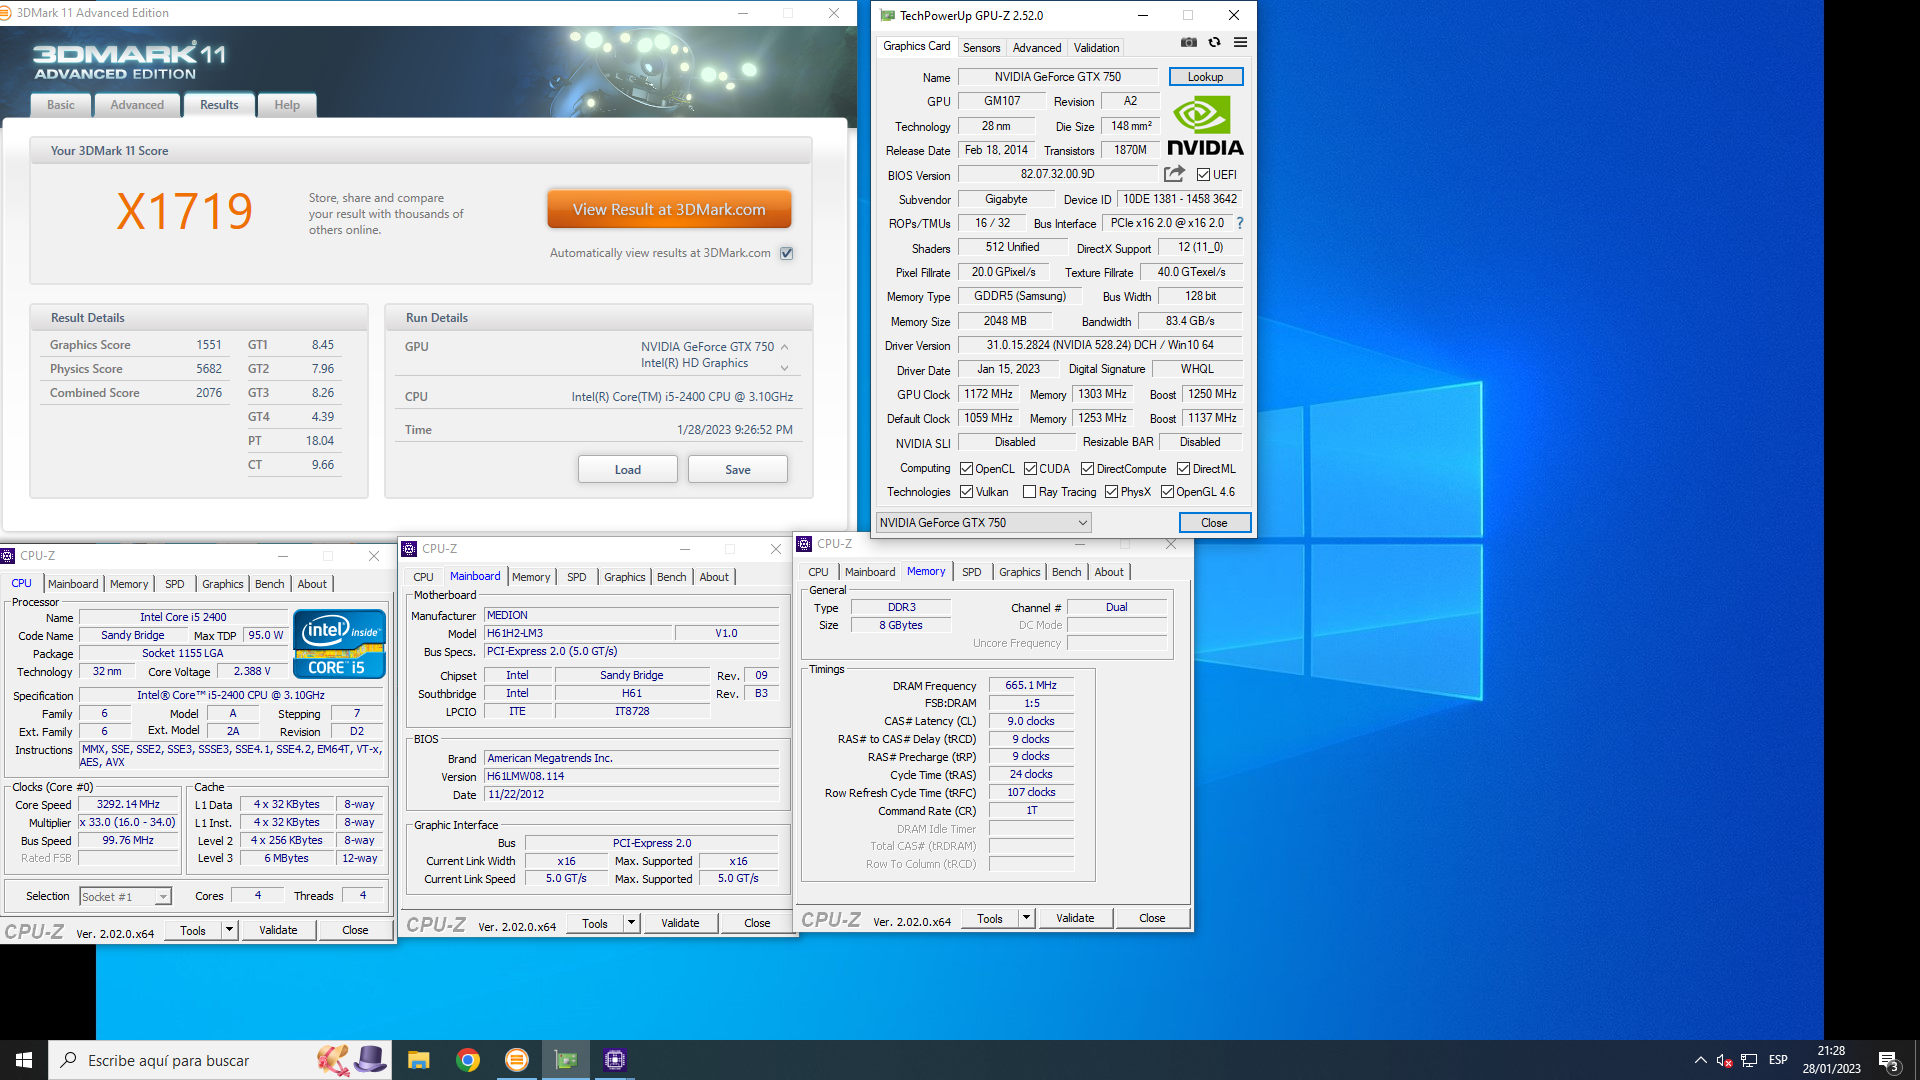Click taskbar search magnifier icon

click(68, 1060)
